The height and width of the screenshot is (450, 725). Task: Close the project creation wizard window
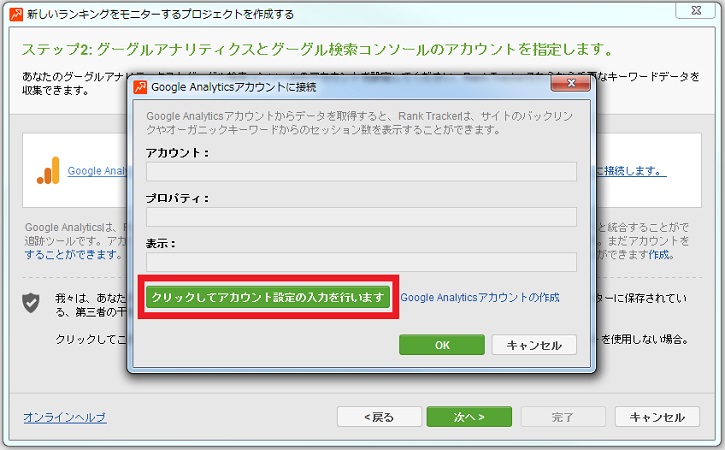(x=696, y=10)
